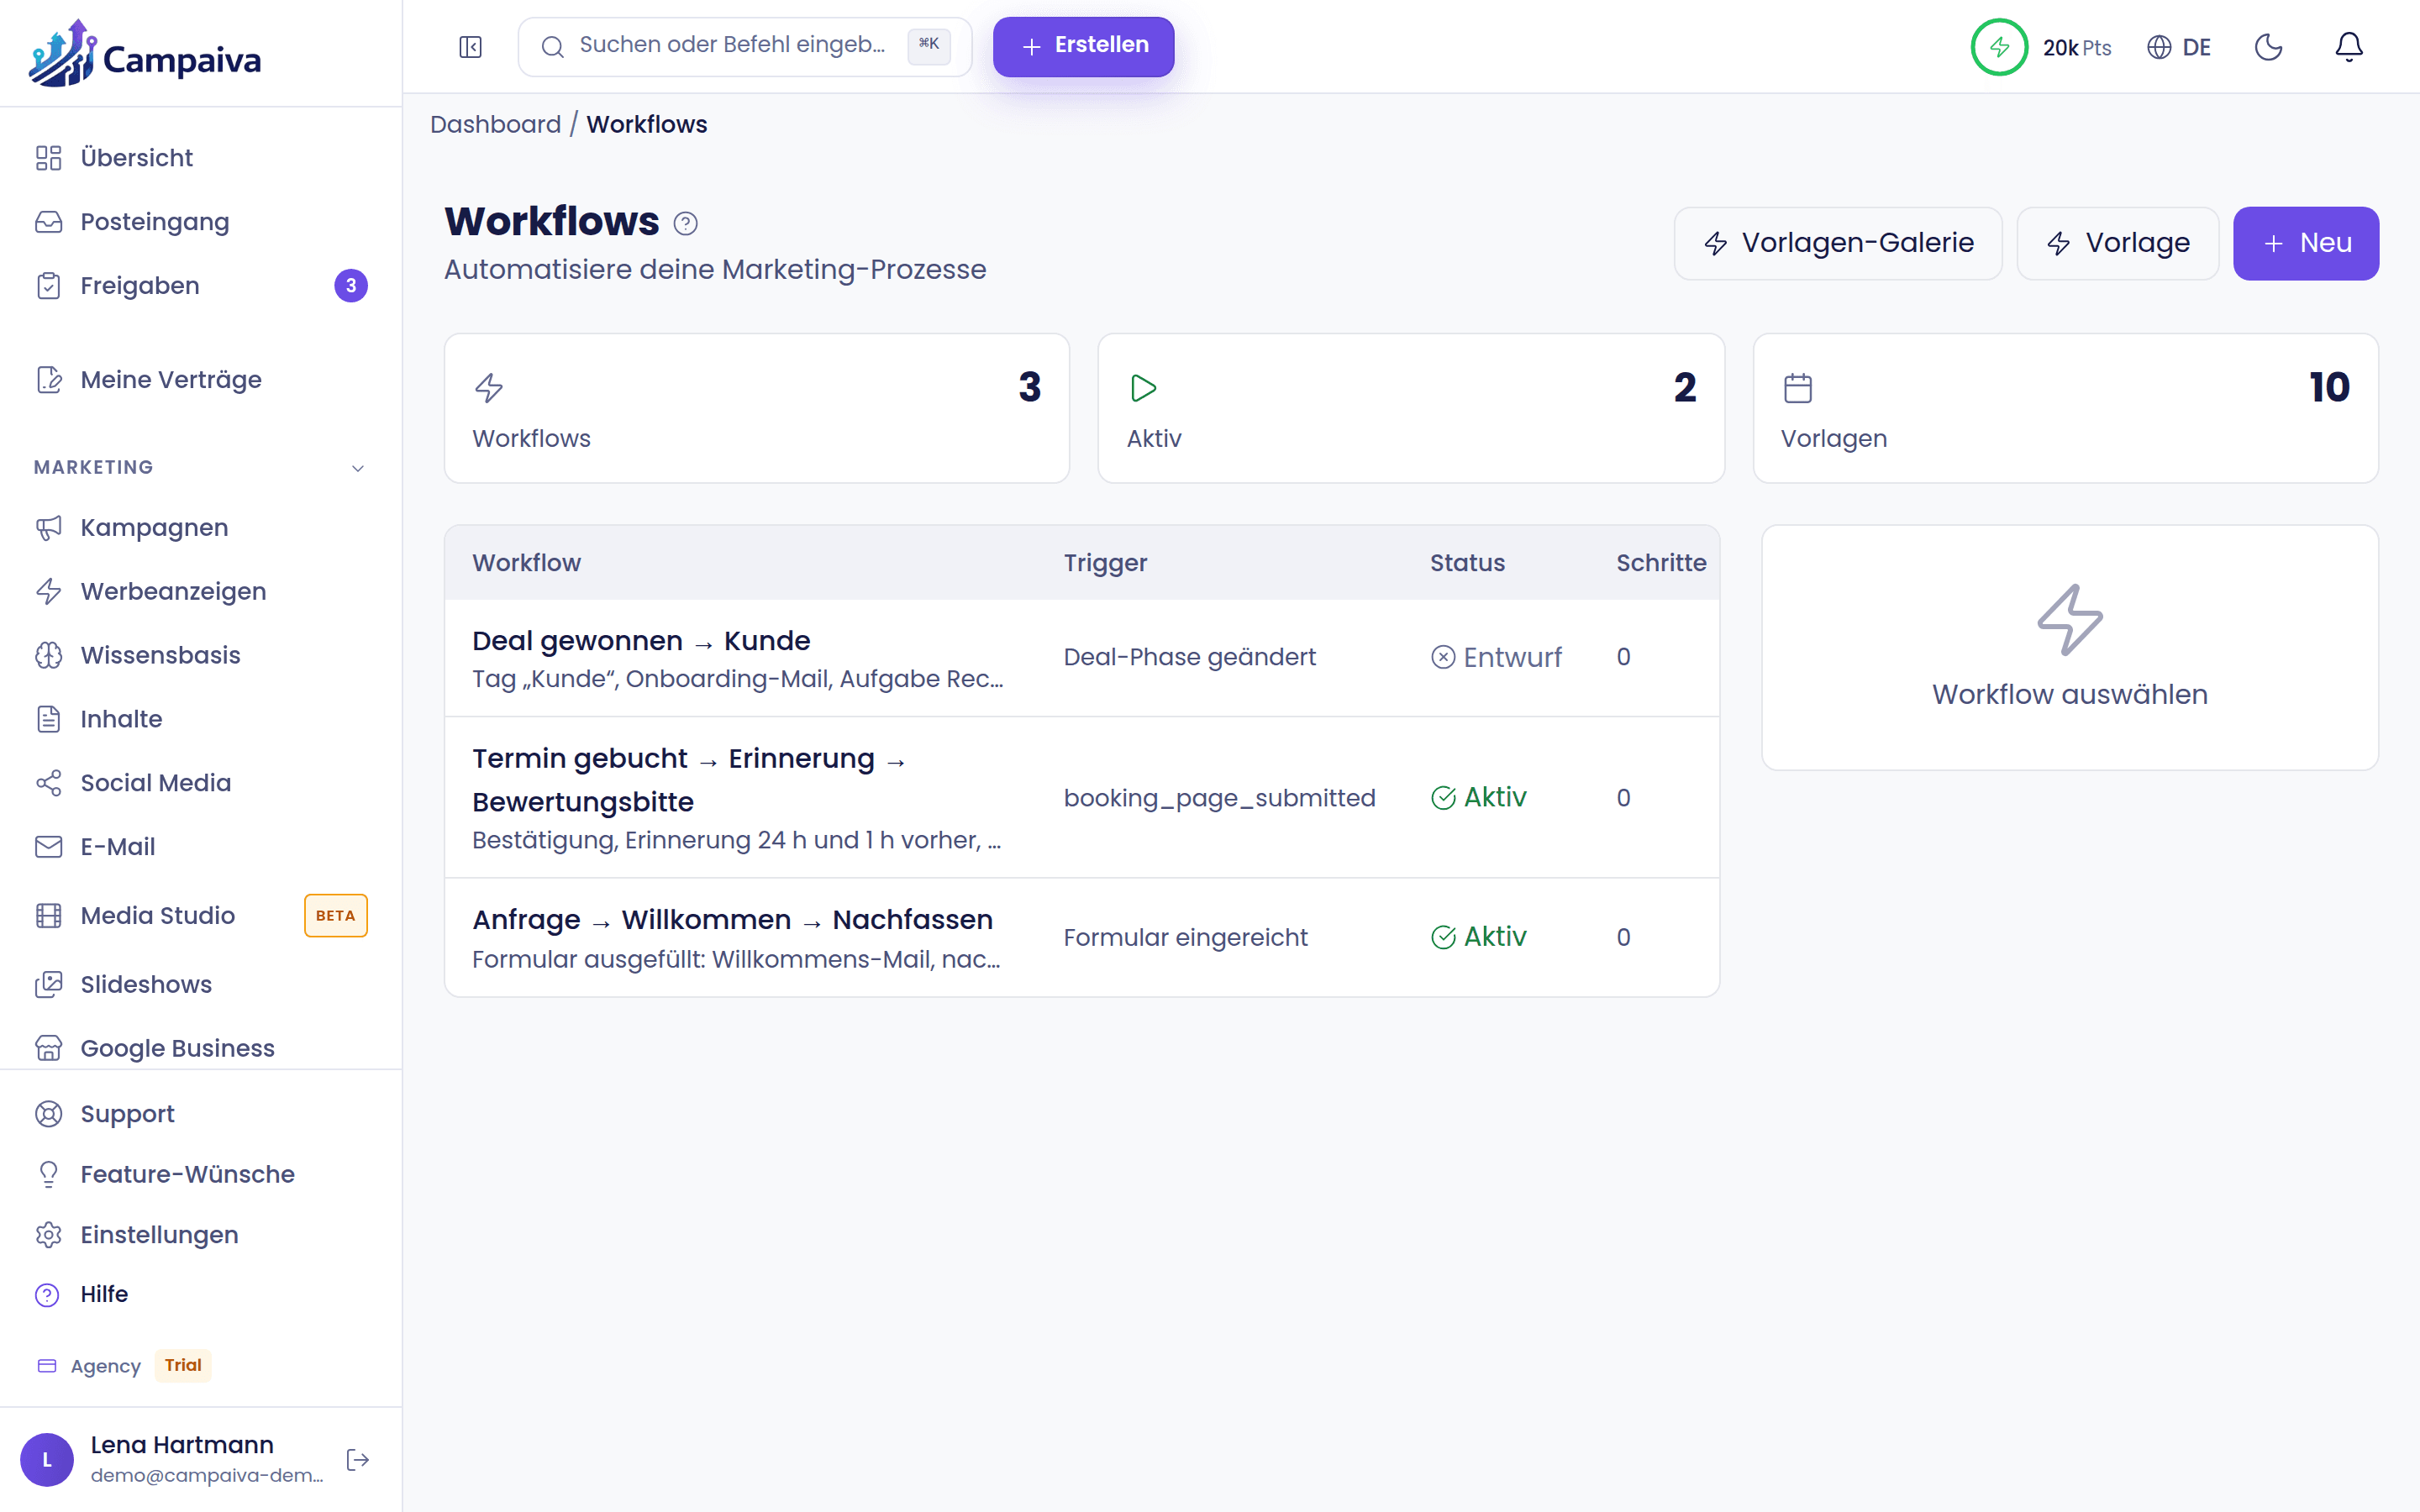
Task: Click the large bolt icon in the detail panel
Action: pyautogui.click(x=2070, y=620)
